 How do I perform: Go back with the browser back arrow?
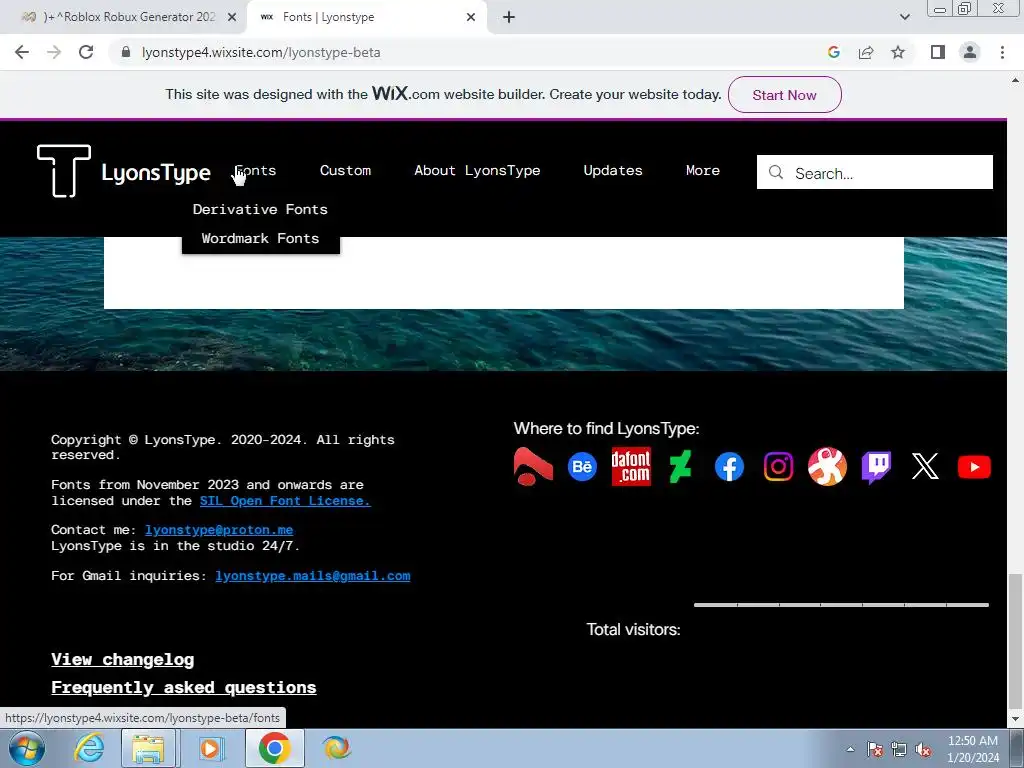22,52
